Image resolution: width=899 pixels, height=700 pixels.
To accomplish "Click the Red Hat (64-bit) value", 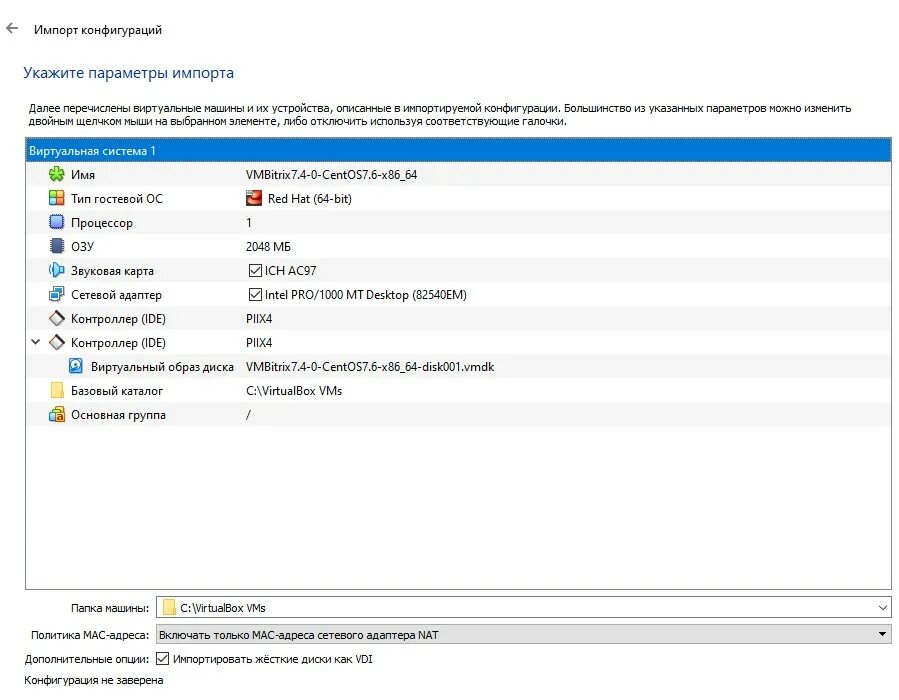I will pyautogui.click(x=310, y=199).
